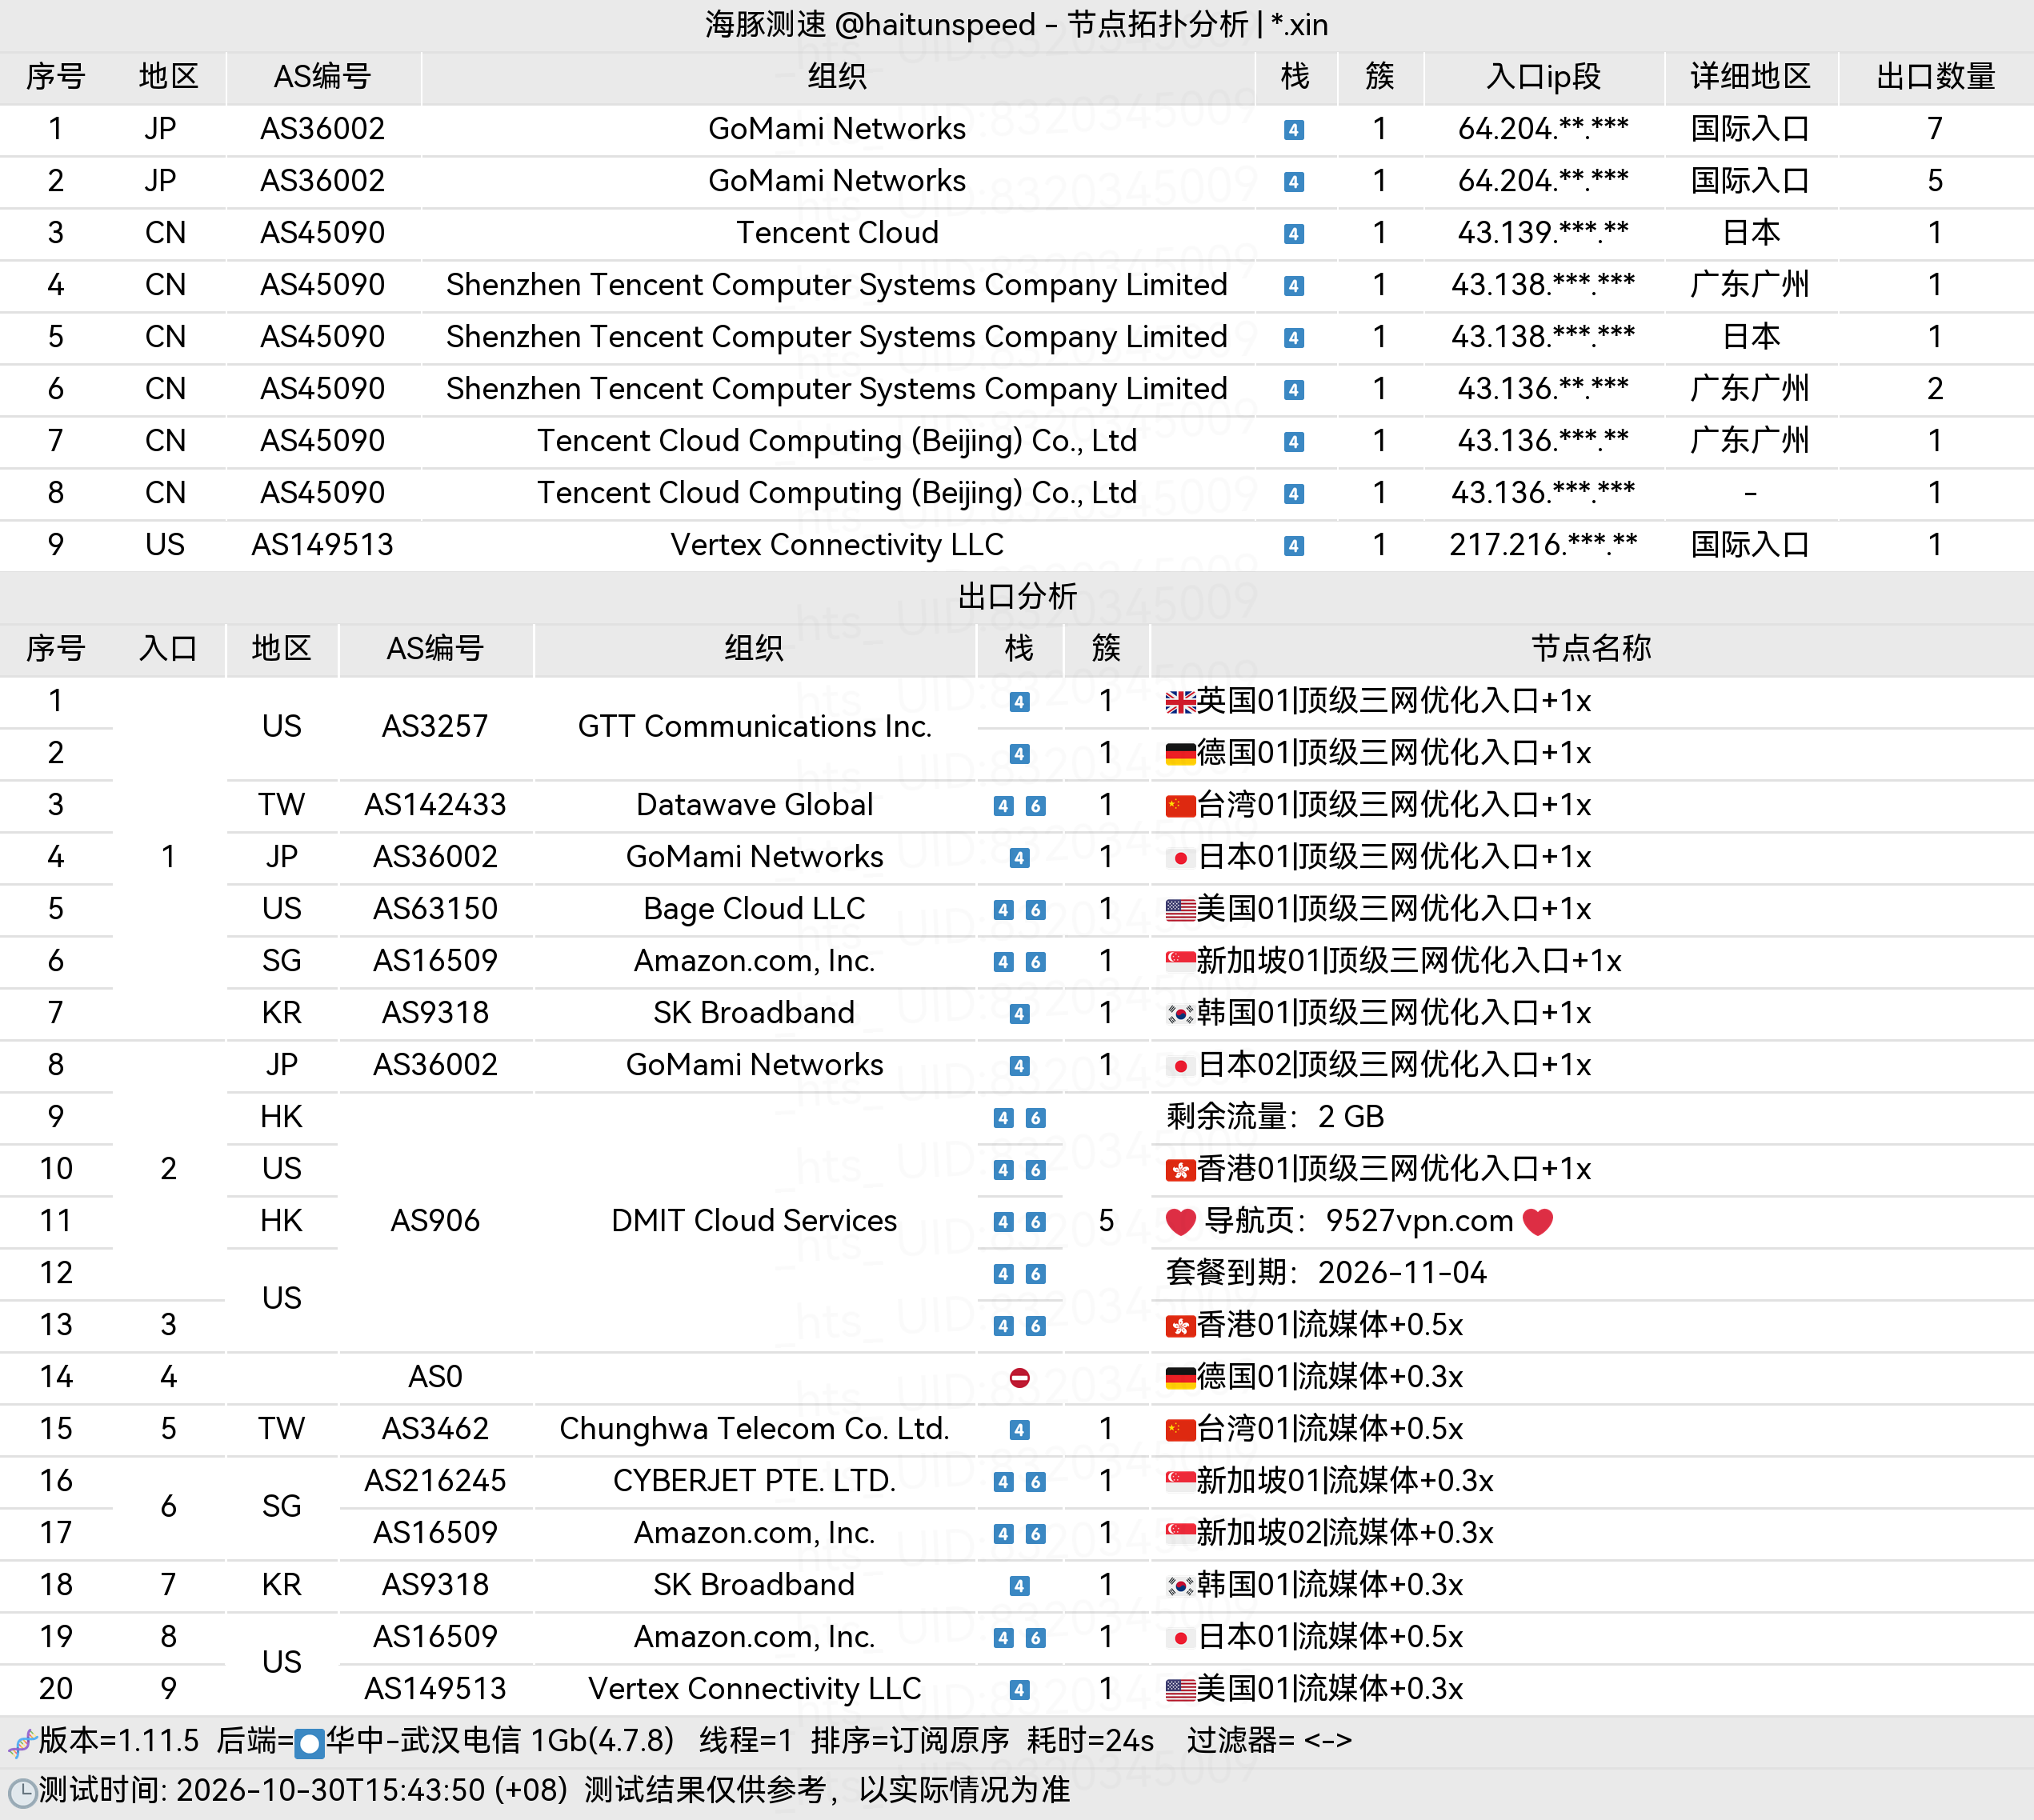Screen dimensions: 2034x1820
Task: Click the IPv4 badge in the Chunghwa Telecom row
Action: click(x=1019, y=1430)
